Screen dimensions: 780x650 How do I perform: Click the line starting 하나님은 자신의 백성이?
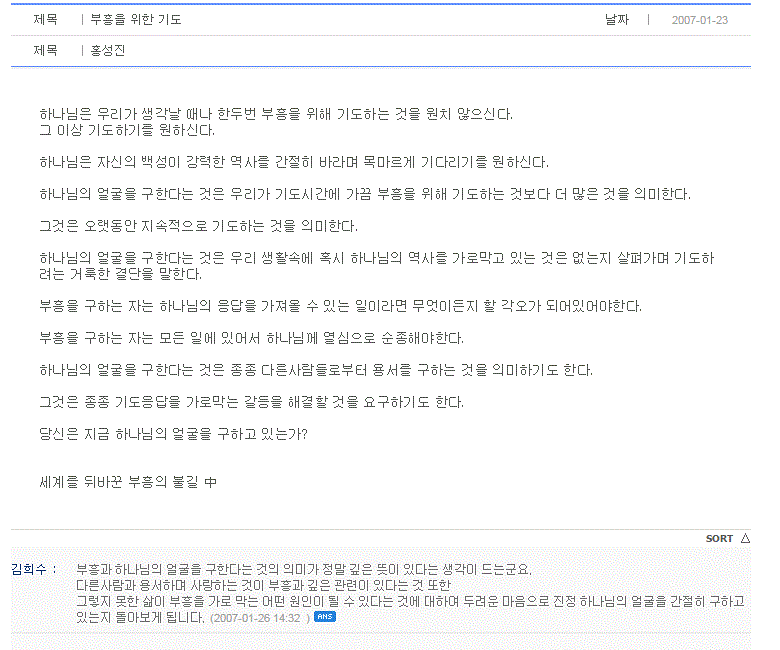[293, 162]
